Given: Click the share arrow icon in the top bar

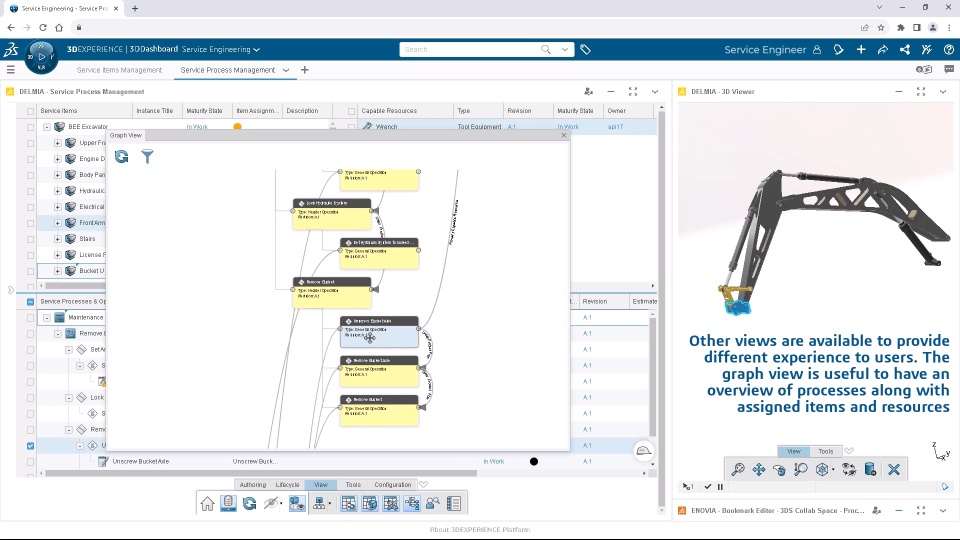Looking at the screenshot, I should click(x=883, y=50).
